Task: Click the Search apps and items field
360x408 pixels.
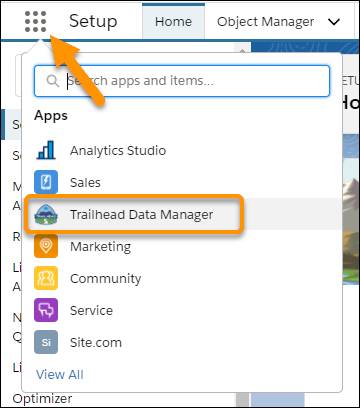Action: [x=182, y=81]
